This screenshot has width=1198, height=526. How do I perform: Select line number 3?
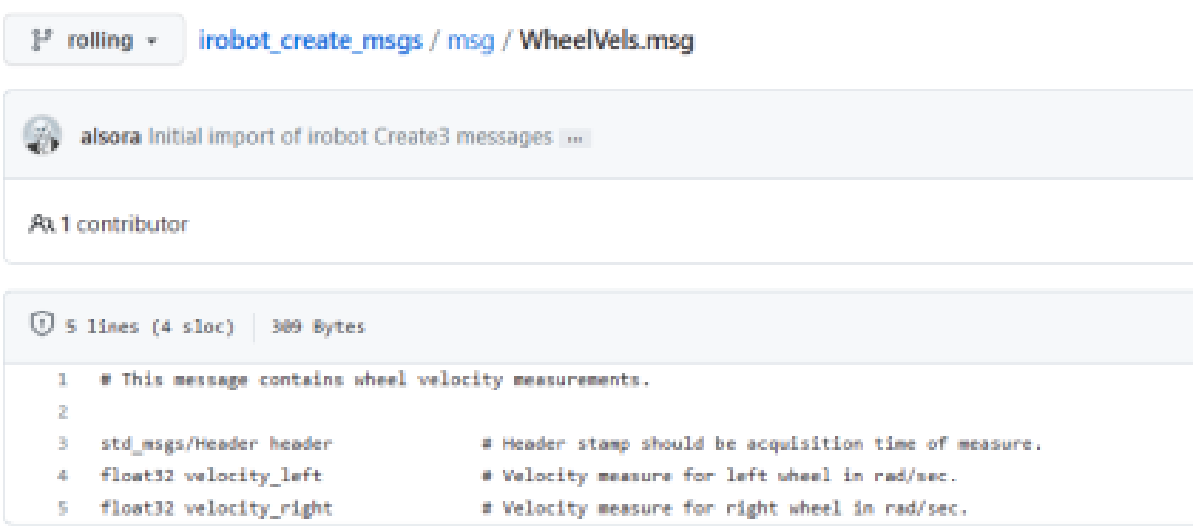(63, 443)
